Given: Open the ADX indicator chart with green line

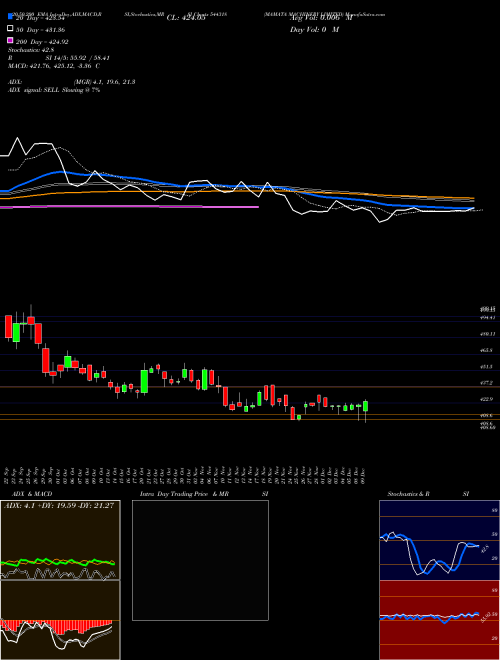Looking at the screenshot, I should [60, 540].
